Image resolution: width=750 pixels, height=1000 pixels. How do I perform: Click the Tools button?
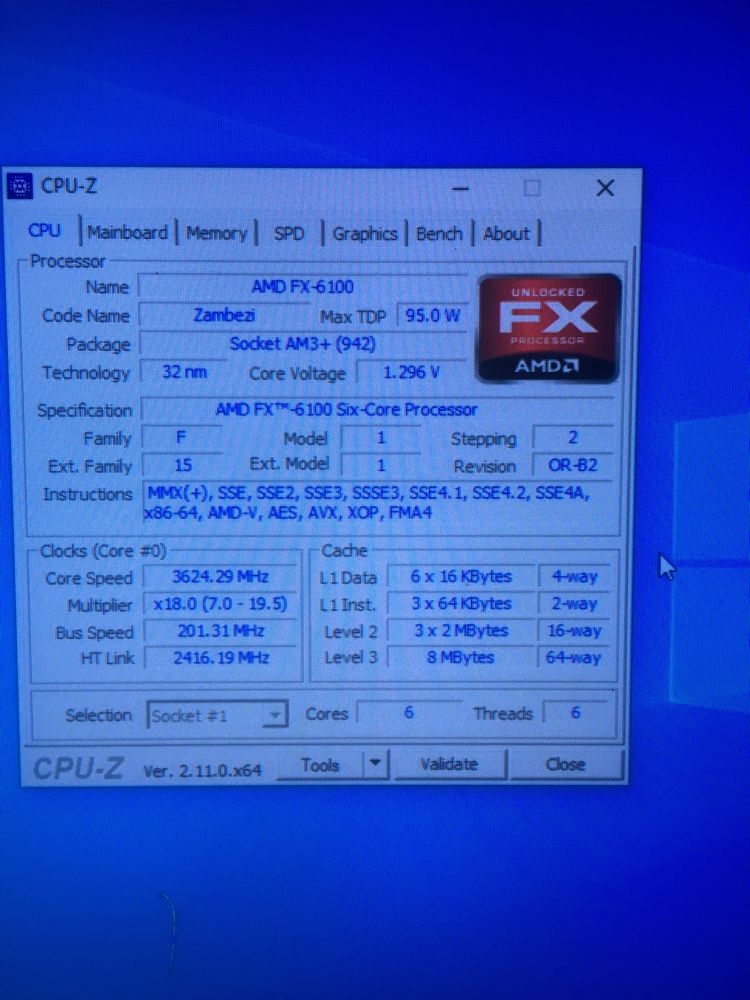pyautogui.click(x=320, y=765)
